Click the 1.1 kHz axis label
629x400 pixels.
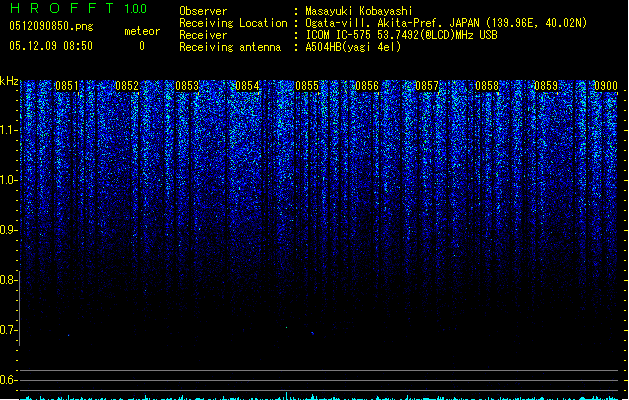click(8, 130)
